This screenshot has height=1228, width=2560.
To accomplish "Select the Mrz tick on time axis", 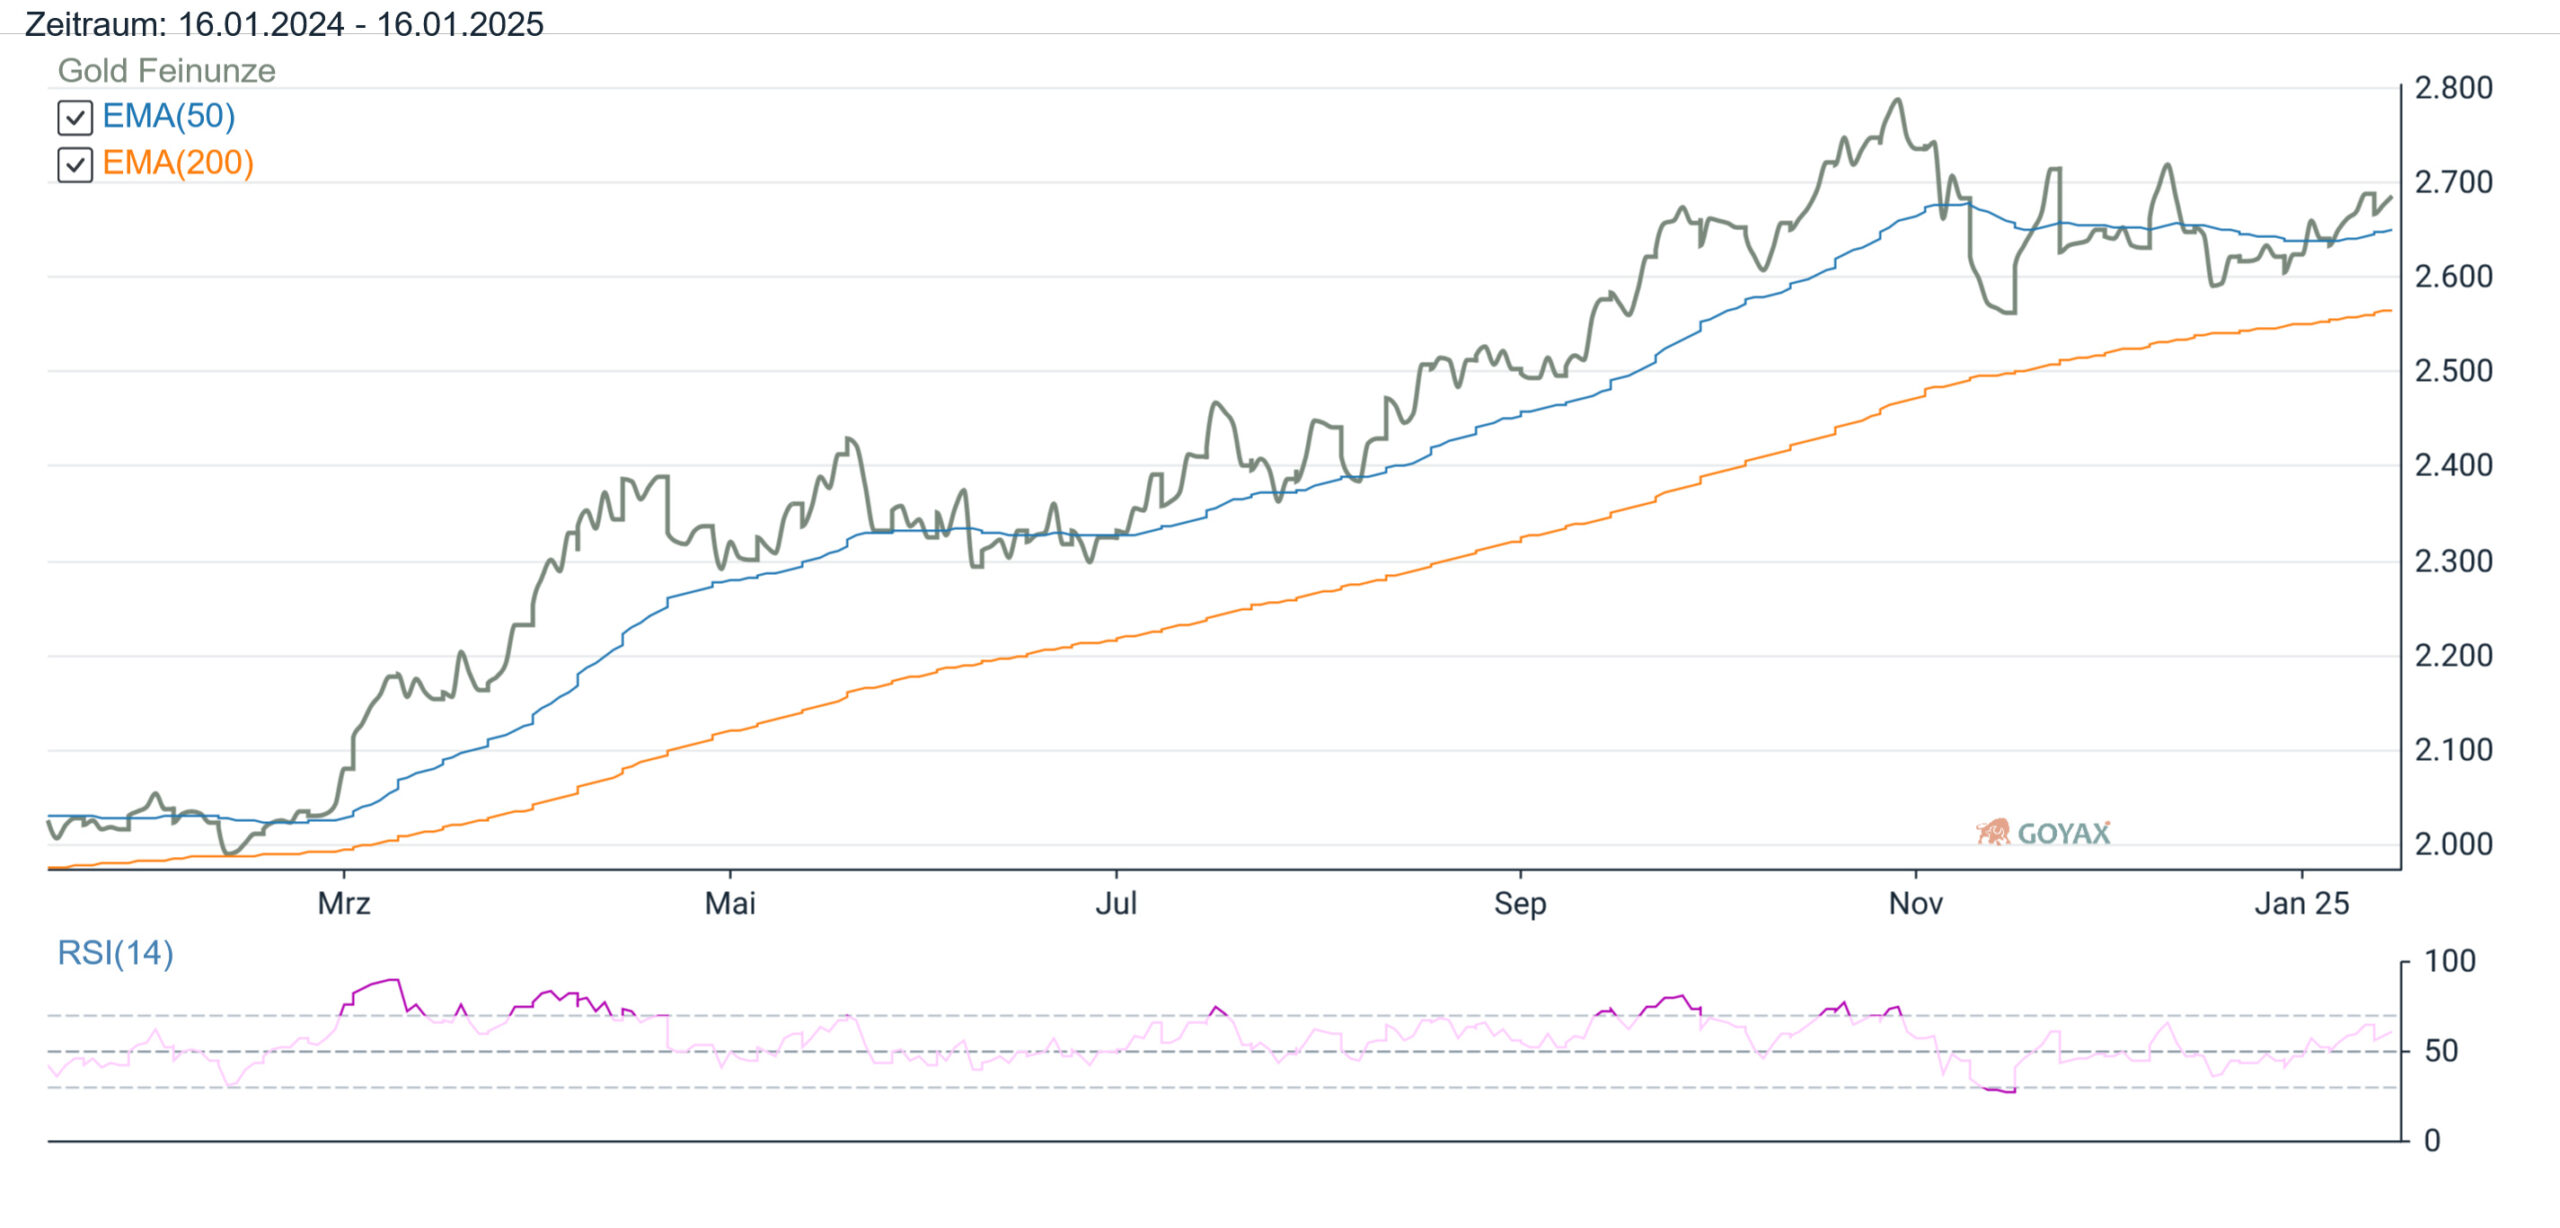I will pyautogui.click(x=344, y=904).
